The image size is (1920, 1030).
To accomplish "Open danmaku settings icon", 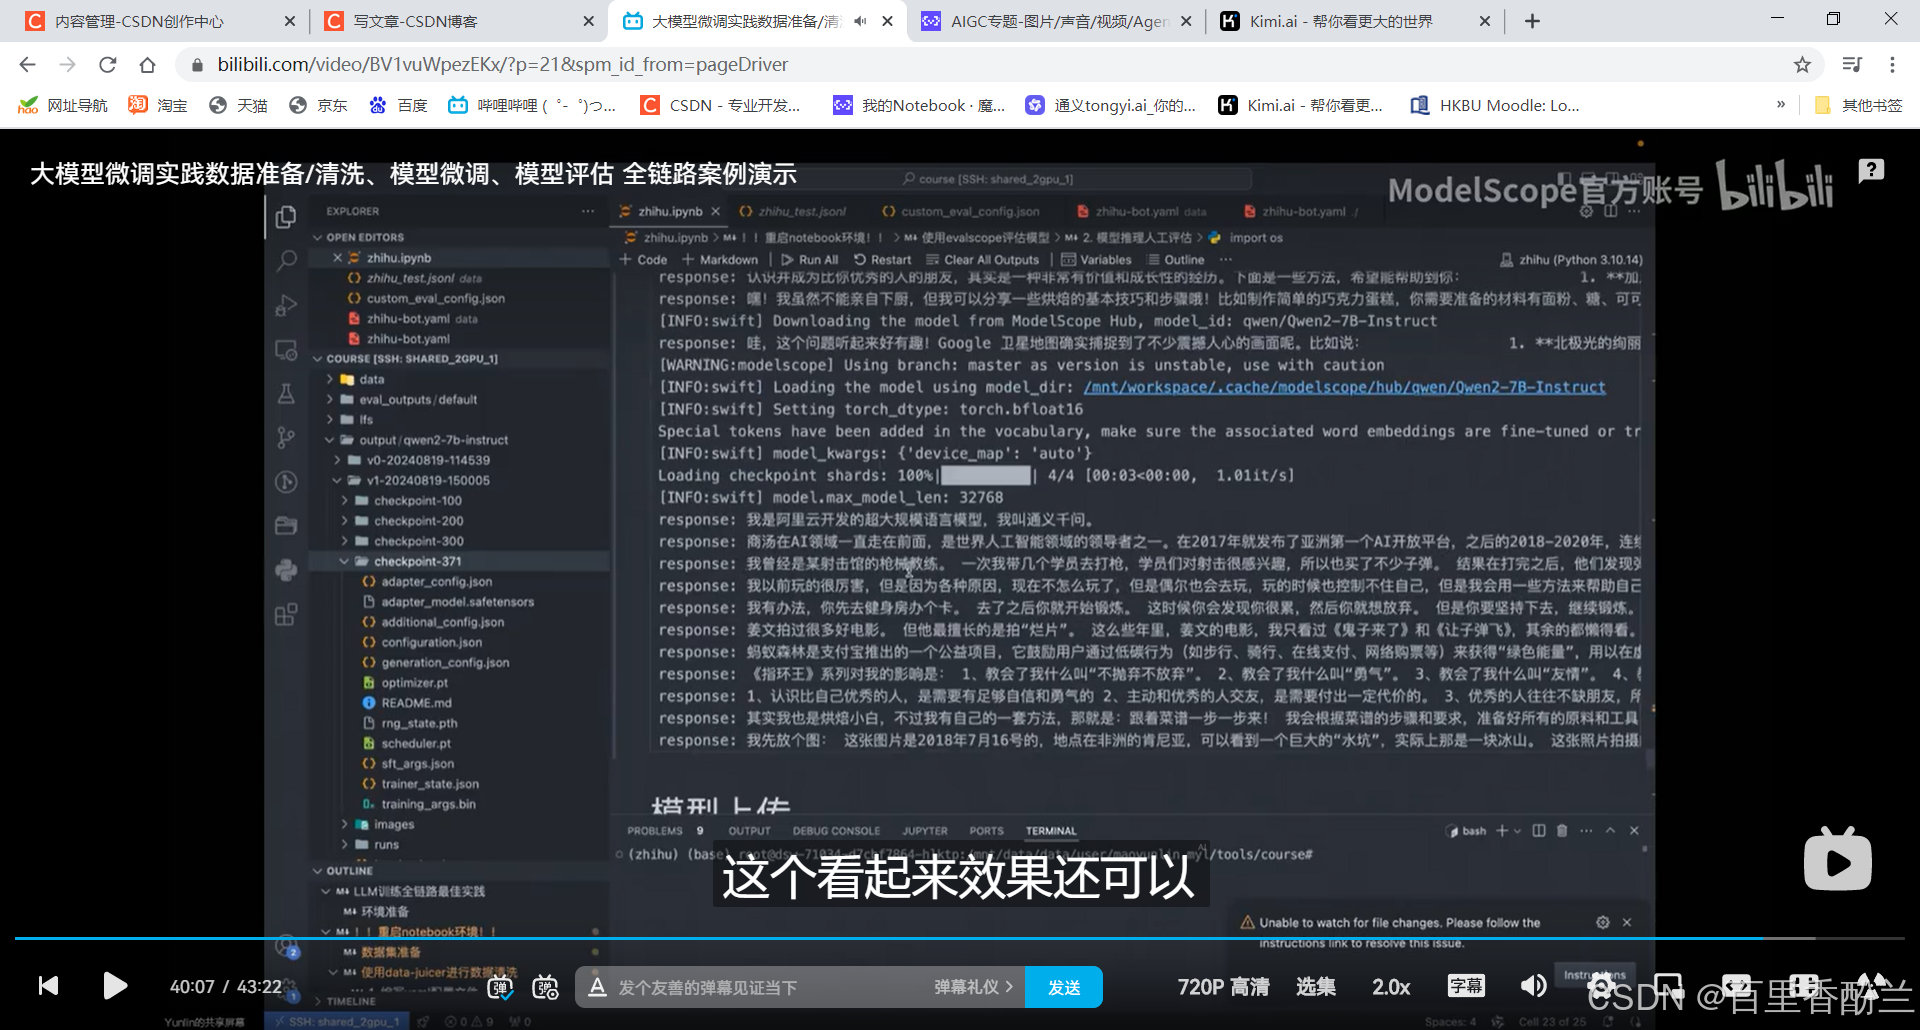I will pyautogui.click(x=545, y=988).
